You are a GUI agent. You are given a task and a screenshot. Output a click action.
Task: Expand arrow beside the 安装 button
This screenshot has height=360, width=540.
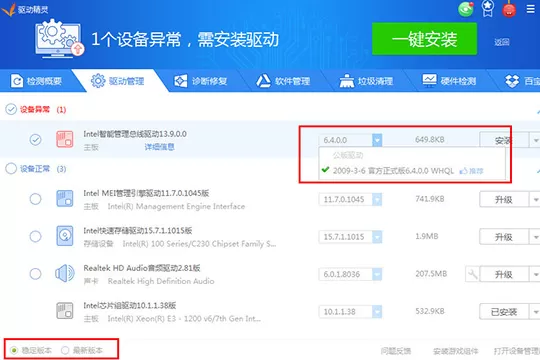536,140
